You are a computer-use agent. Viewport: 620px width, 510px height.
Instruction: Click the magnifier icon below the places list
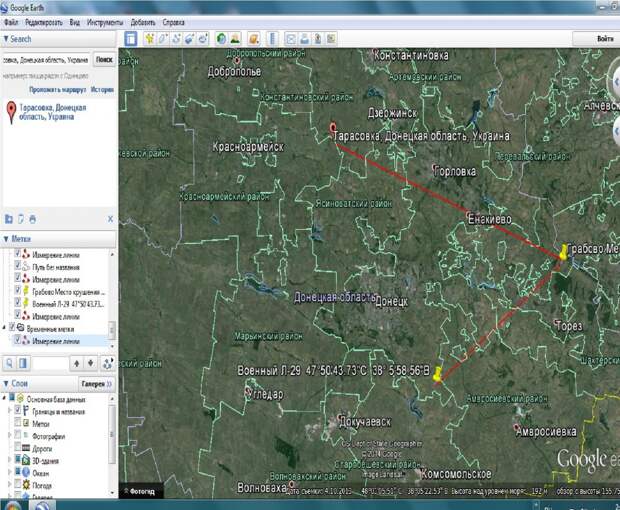coord(9,363)
